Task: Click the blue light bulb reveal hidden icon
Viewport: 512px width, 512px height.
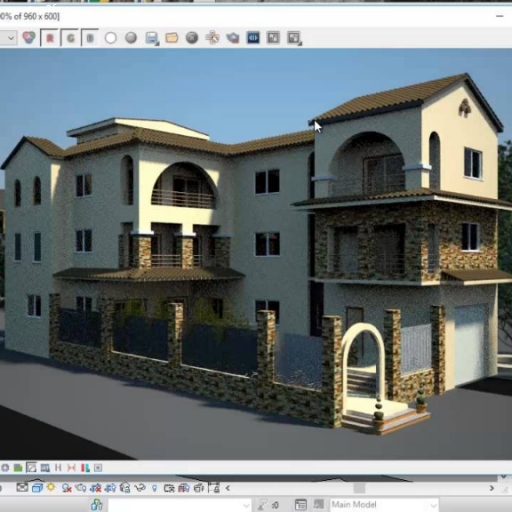Action: pos(154,488)
